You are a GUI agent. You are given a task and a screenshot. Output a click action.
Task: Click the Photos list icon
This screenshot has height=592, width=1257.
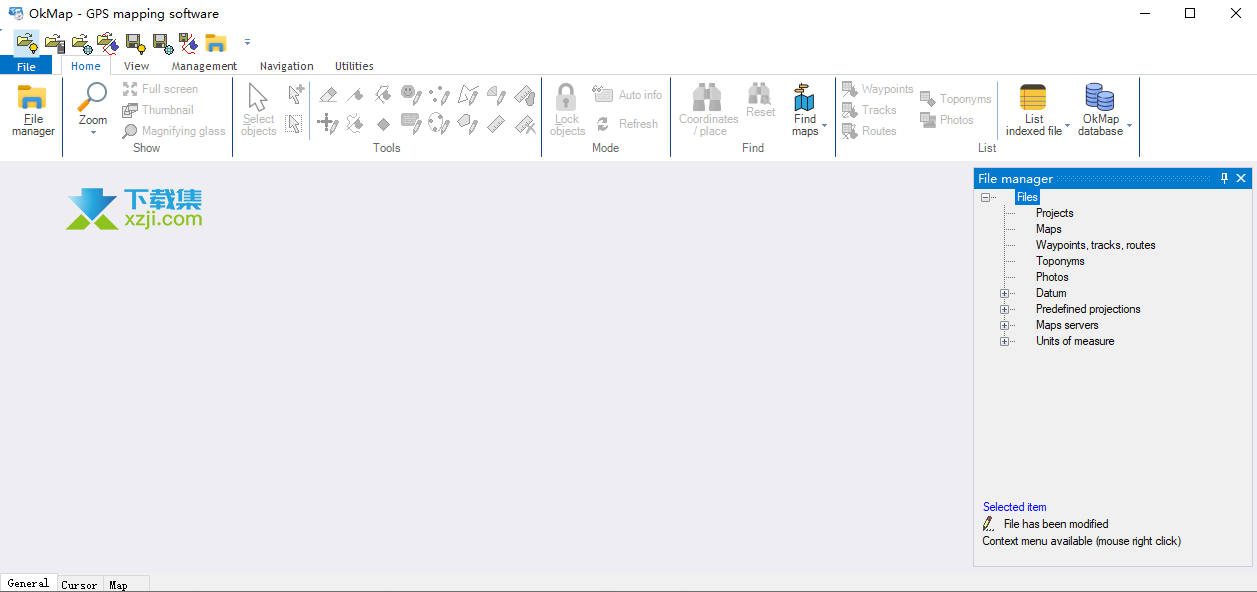pyautogui.click(x=928, y=120)
